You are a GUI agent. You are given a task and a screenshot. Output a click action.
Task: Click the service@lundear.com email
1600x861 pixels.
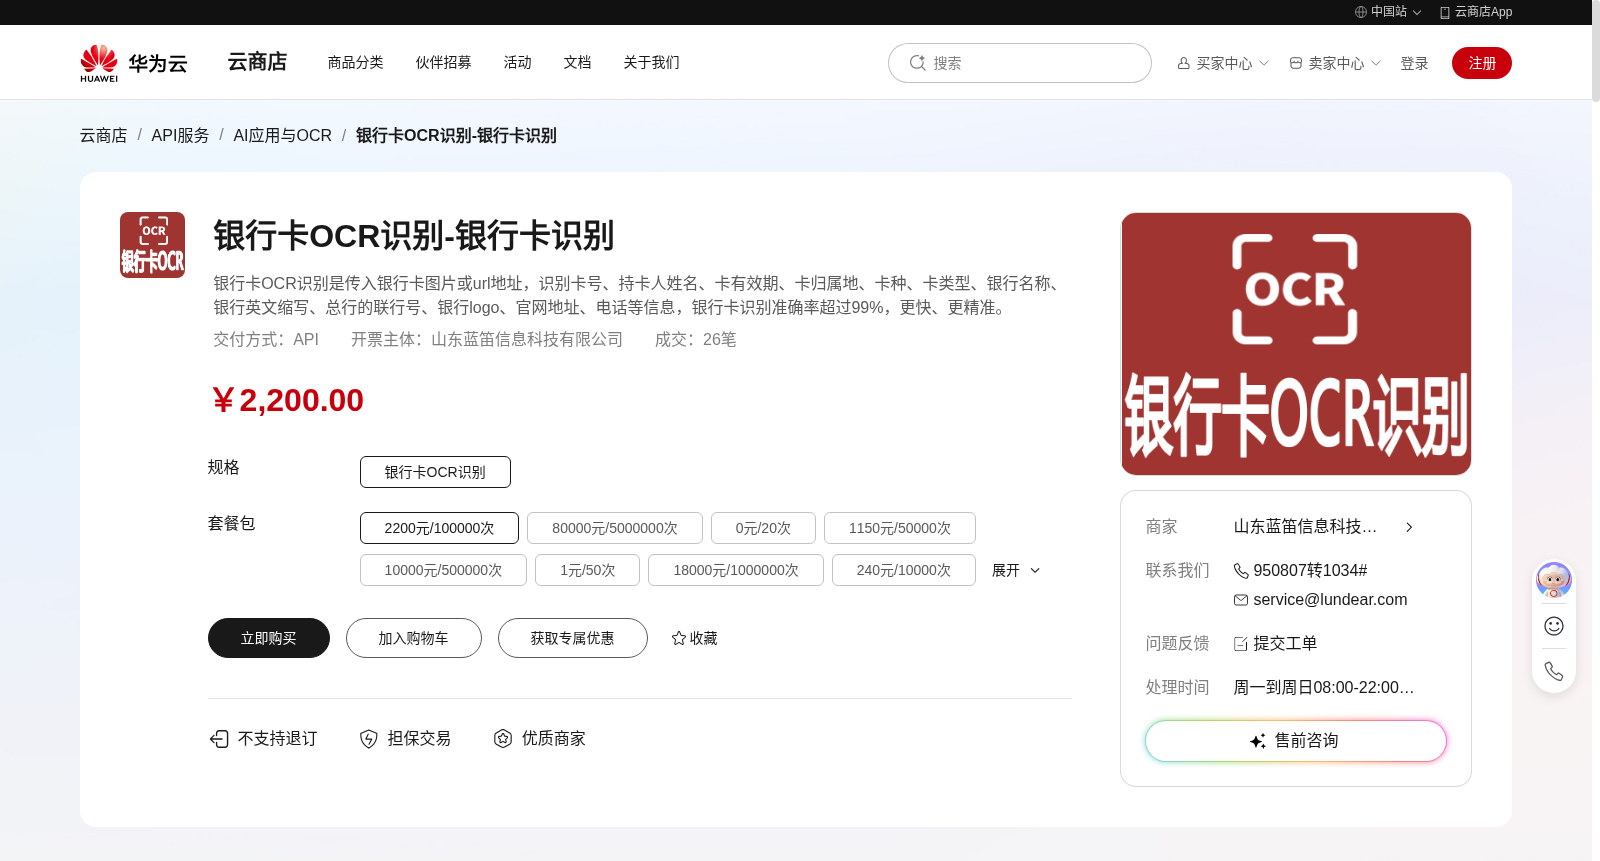[1330, 600]
